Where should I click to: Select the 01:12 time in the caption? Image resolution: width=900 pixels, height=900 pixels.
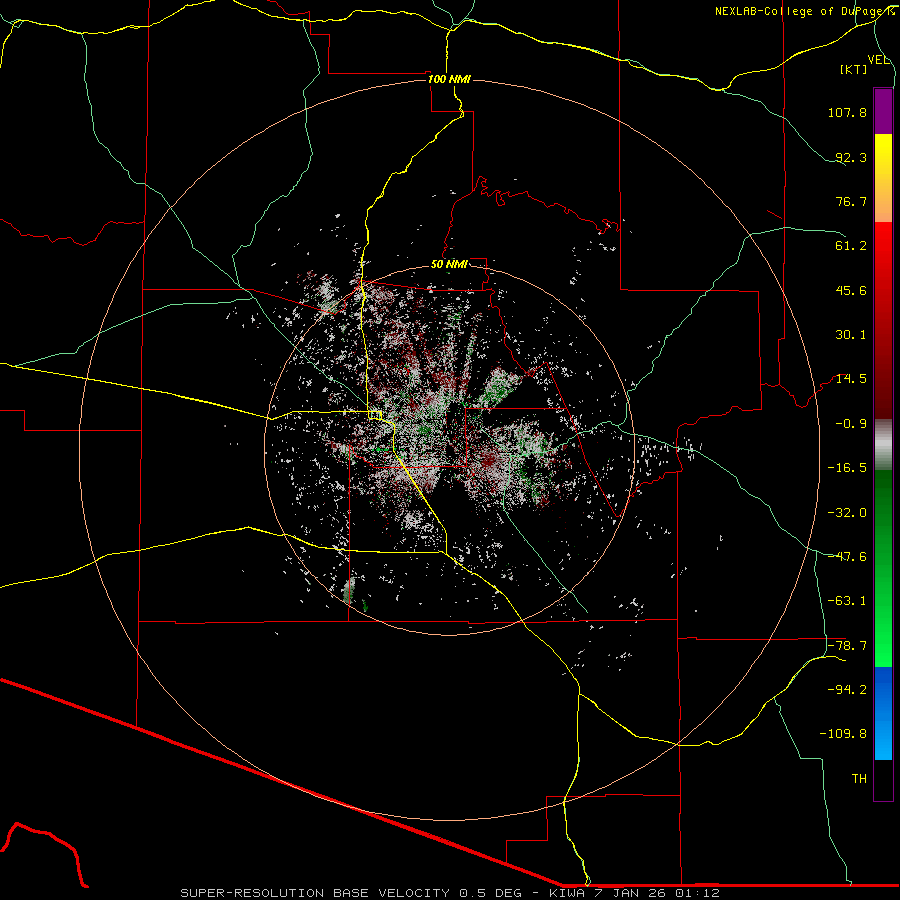[699, 893]
